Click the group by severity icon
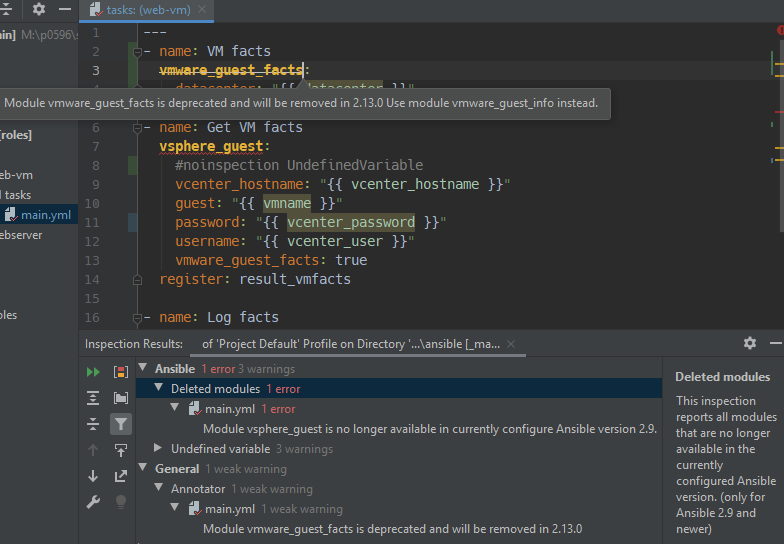Screen dimensions: 784x544 coord(120,372)
